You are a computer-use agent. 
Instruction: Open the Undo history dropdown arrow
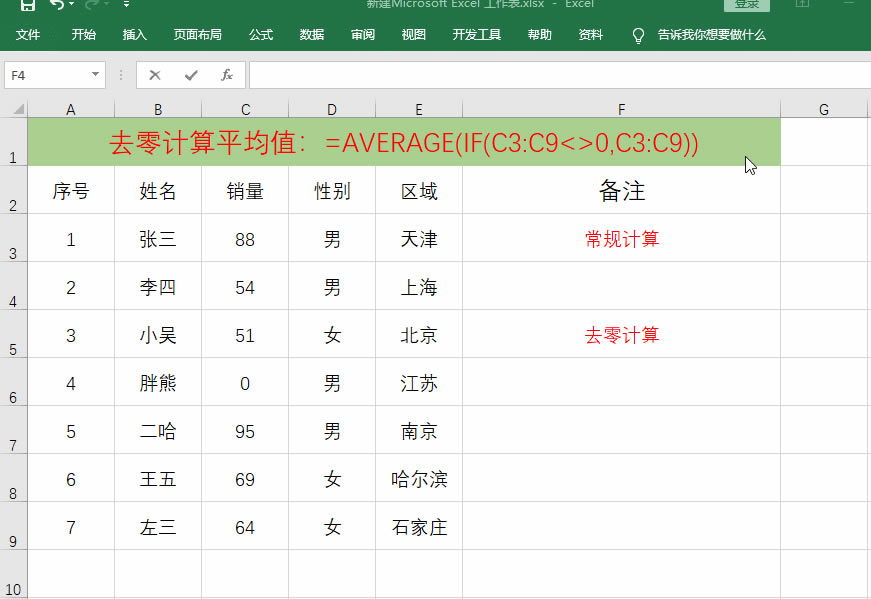coord(71,4)
